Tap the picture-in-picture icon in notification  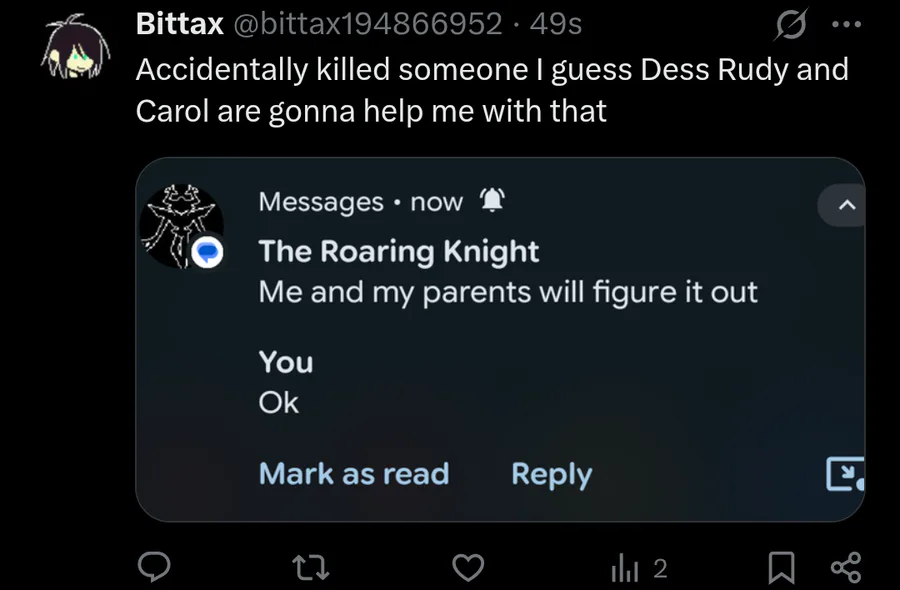tap(843, 474)
